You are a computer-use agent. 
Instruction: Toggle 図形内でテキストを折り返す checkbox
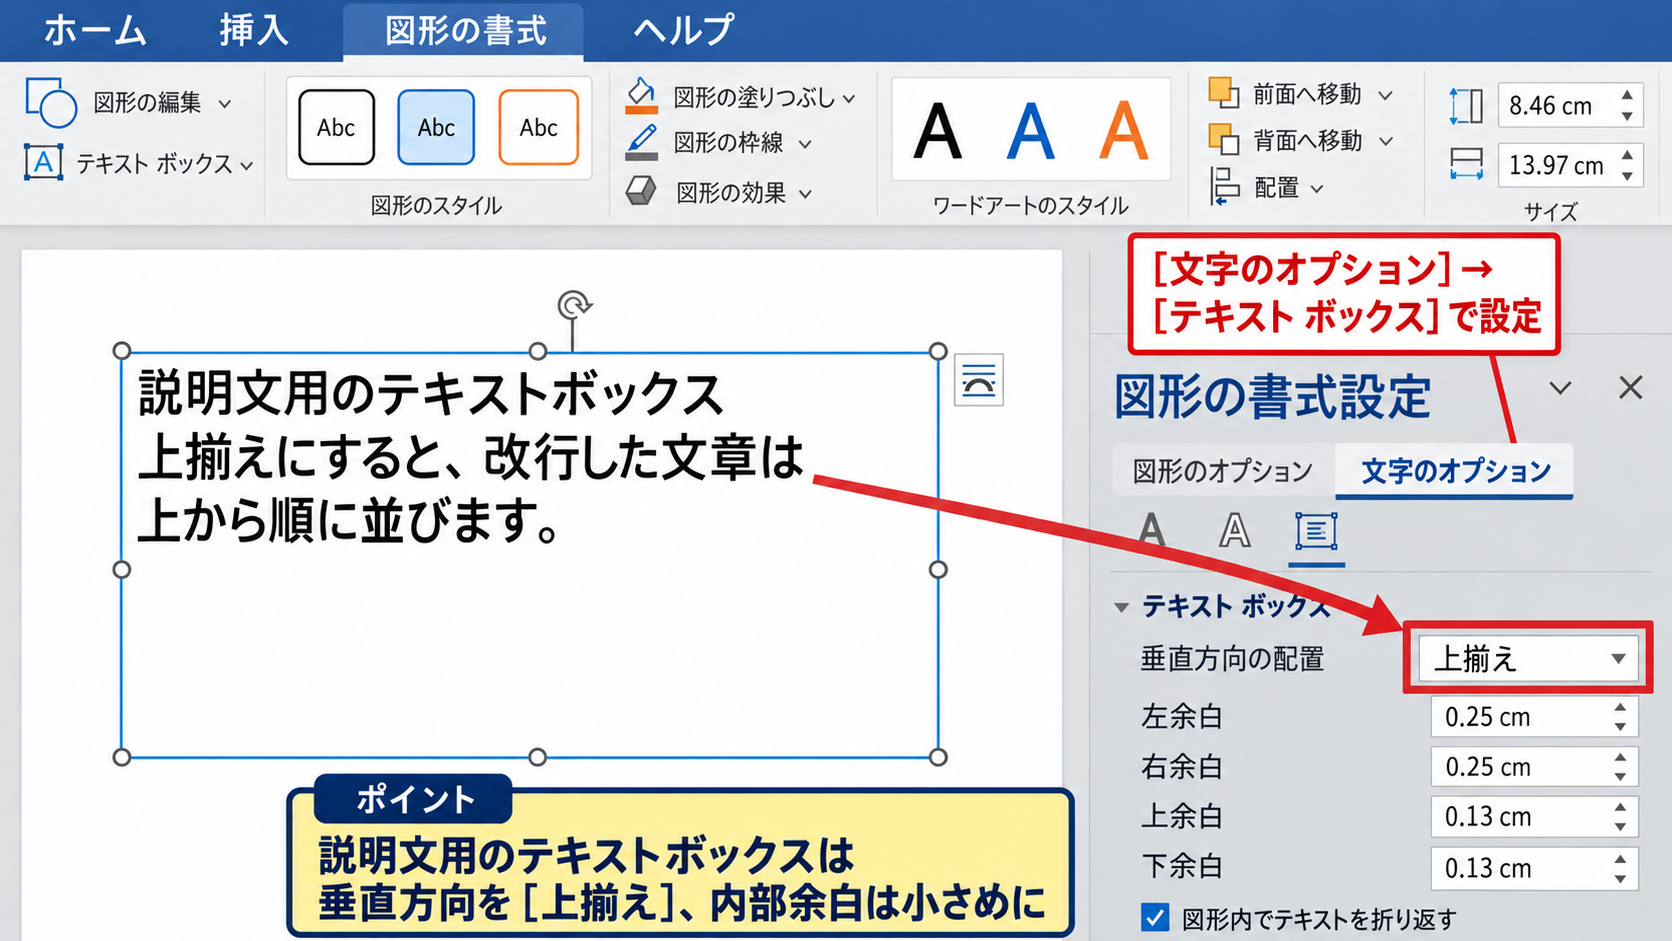pyautogui.click(x=1155, y=917)
